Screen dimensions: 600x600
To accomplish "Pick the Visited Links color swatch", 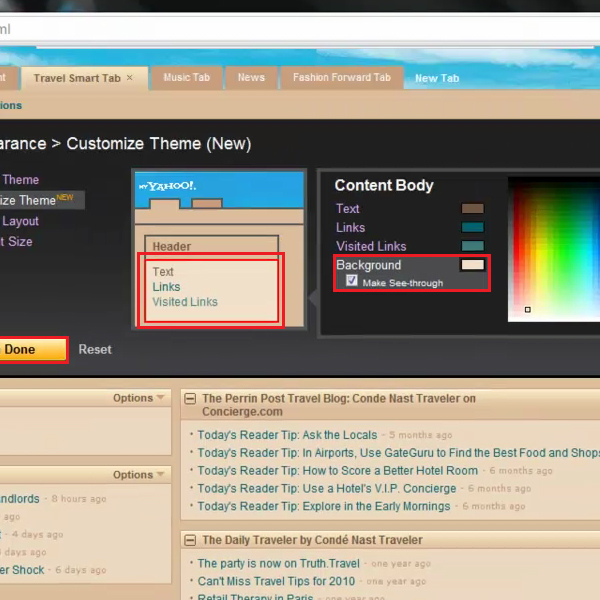I will (473, 246).
